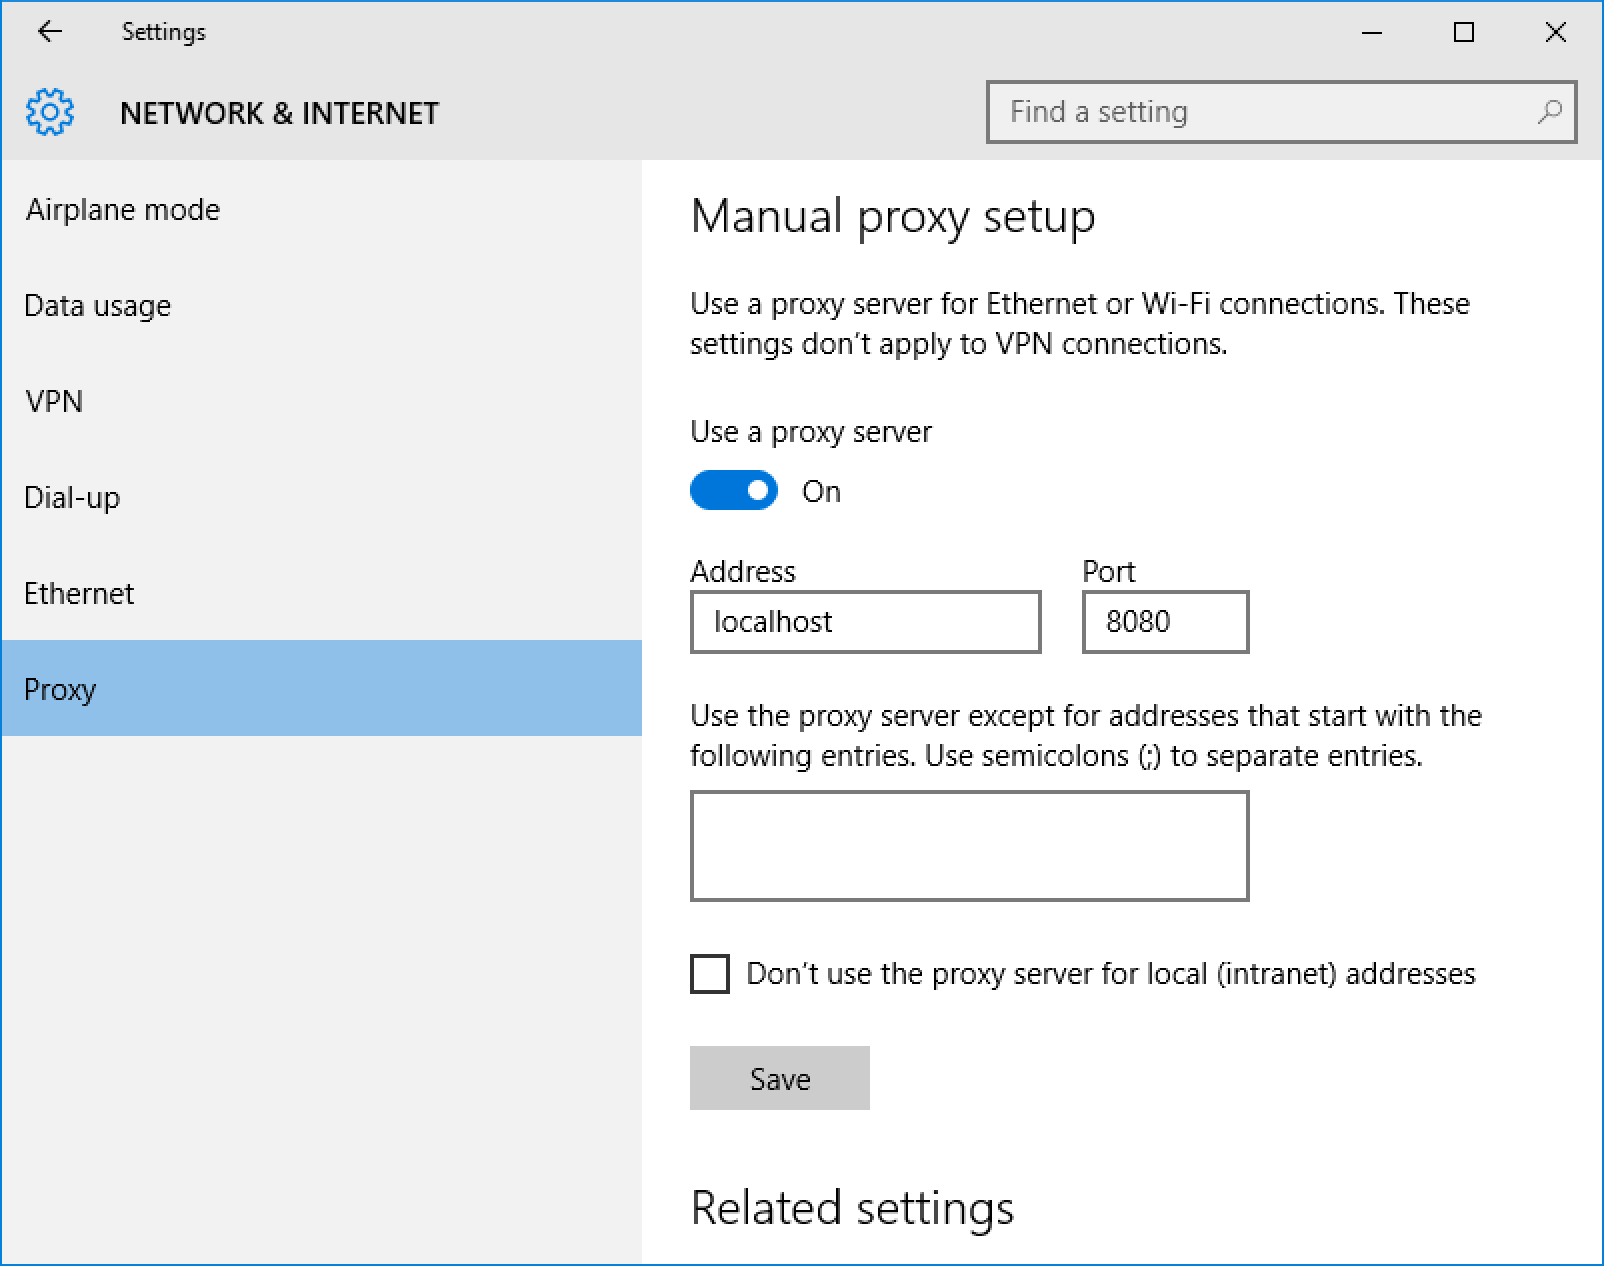Save the manual proxy settings

(x=780, y=1078)
